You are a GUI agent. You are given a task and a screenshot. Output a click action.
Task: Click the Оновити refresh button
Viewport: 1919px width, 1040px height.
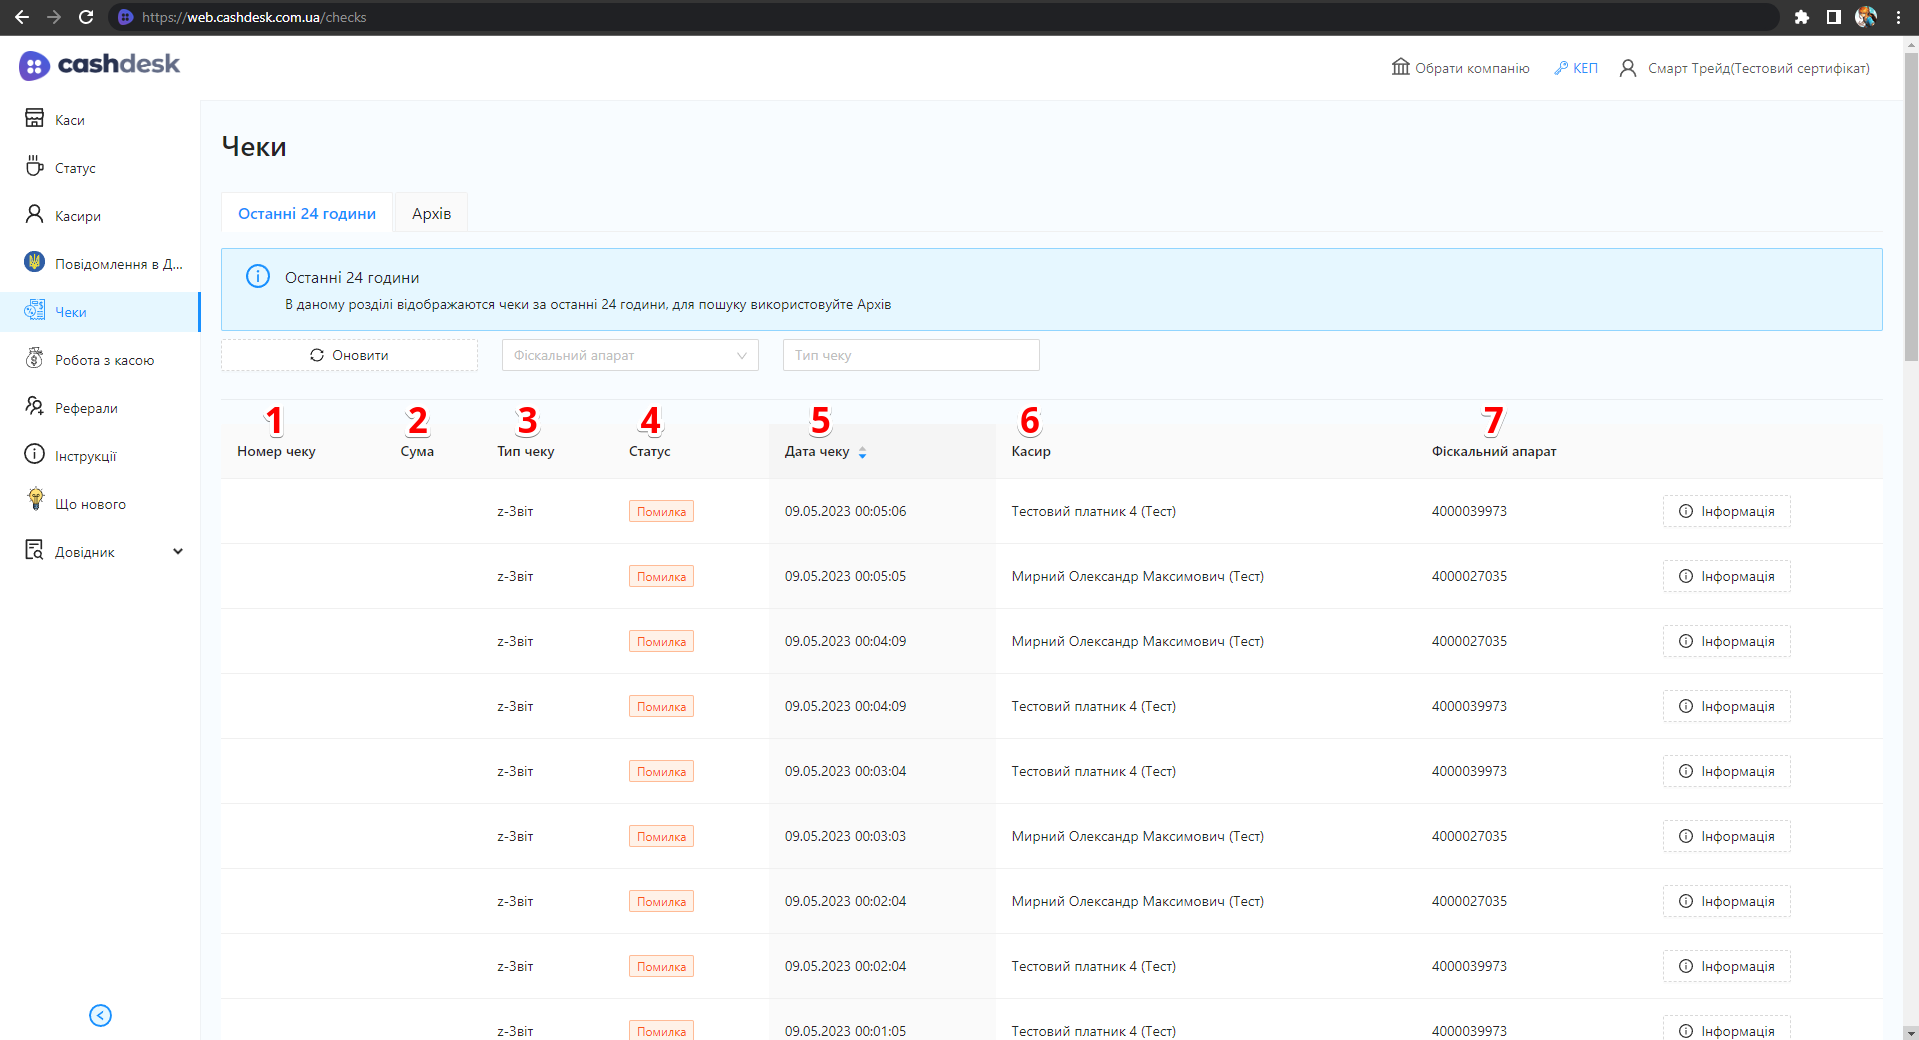[x=349, y=355]
